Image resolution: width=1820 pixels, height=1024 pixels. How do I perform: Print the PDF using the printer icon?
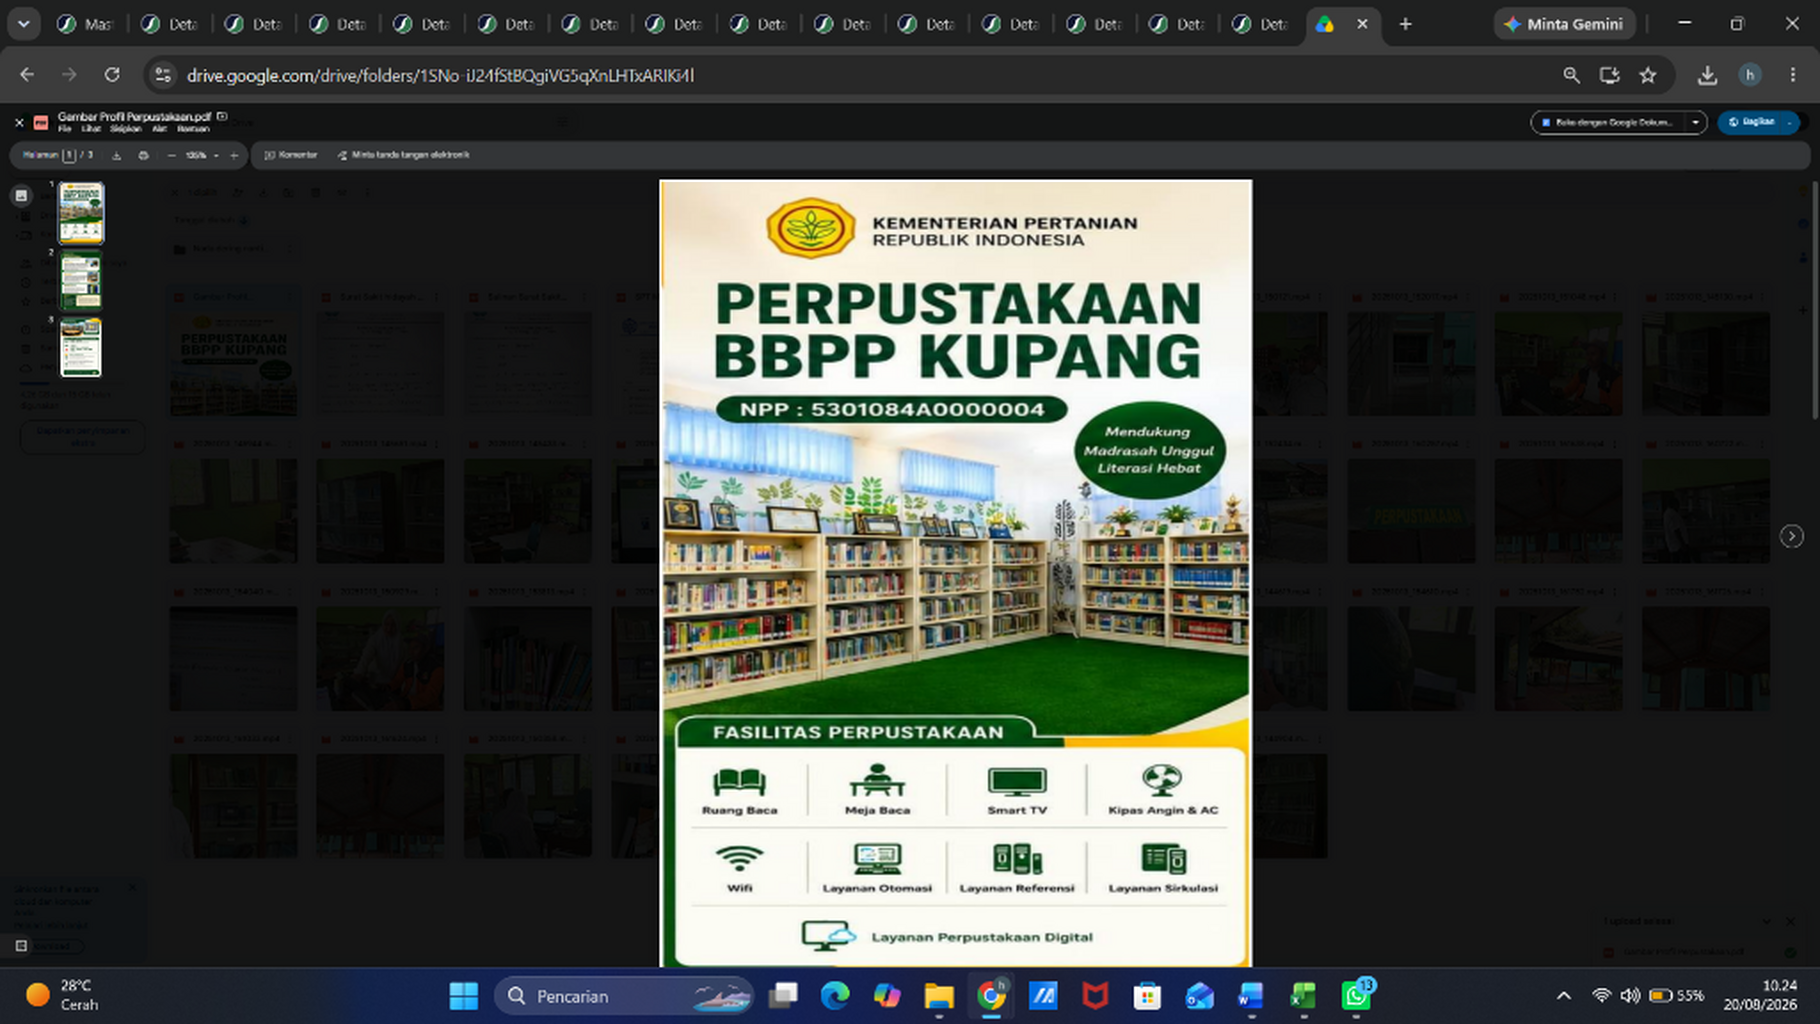tap(143, 155)
